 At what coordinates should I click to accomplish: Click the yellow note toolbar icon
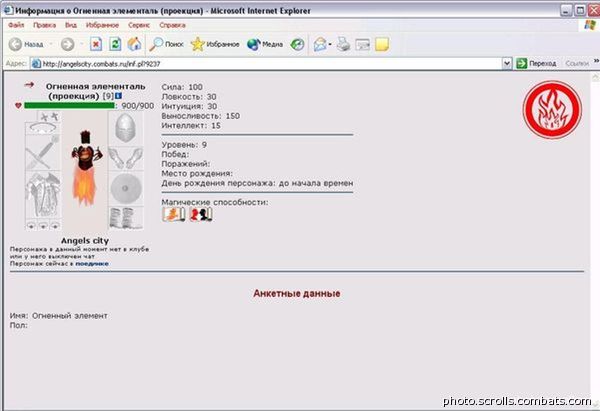[x=382, y=44]
